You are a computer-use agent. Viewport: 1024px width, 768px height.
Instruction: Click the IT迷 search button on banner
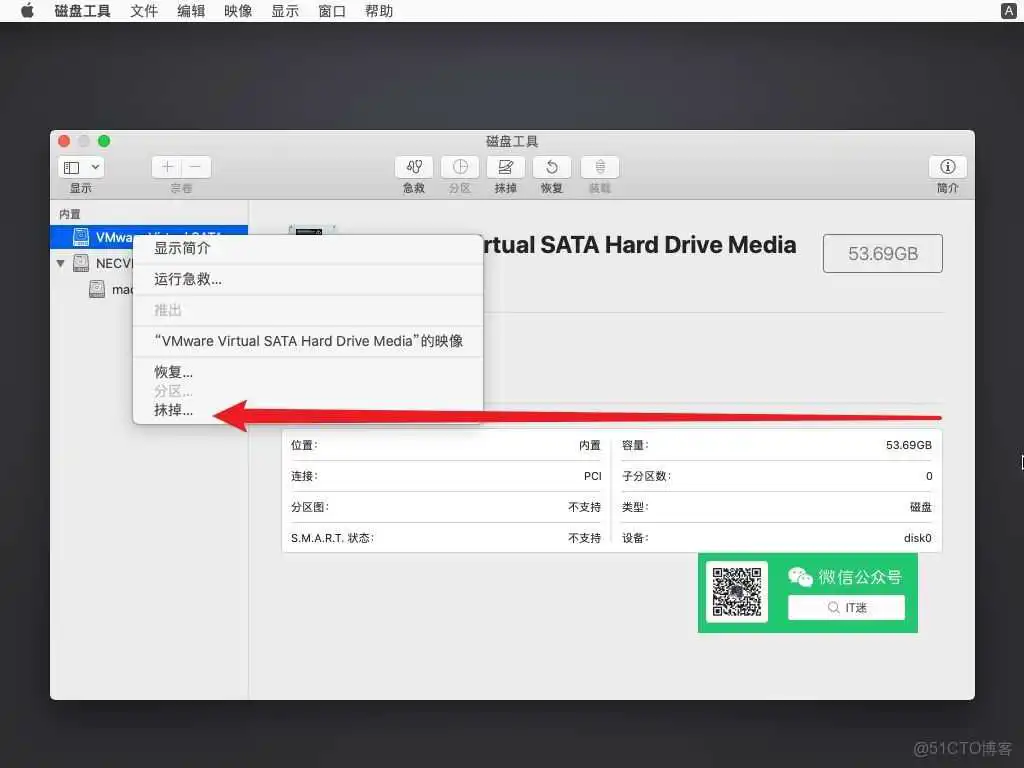point(846,607)
